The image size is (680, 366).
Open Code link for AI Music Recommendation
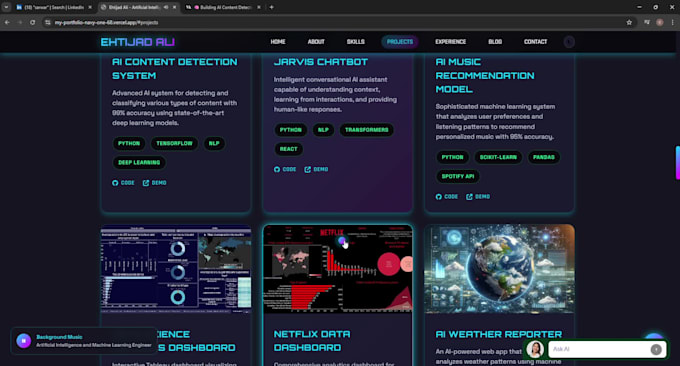447,197
